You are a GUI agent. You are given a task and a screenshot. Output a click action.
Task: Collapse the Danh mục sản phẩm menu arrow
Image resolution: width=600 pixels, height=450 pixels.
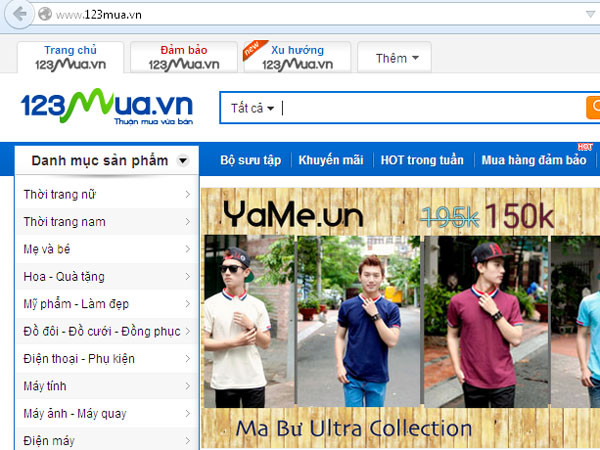click(183, 160)
